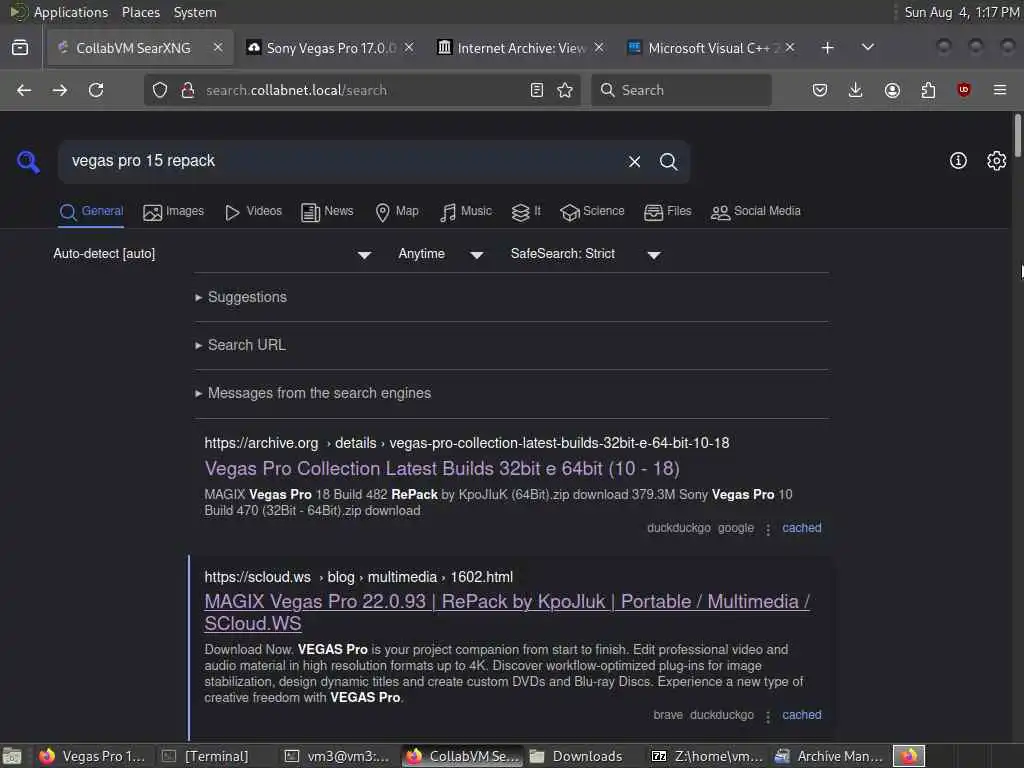Open more options dots on archive.org result
Screen dimensions: 1024x768
click(x=768, y=529)
